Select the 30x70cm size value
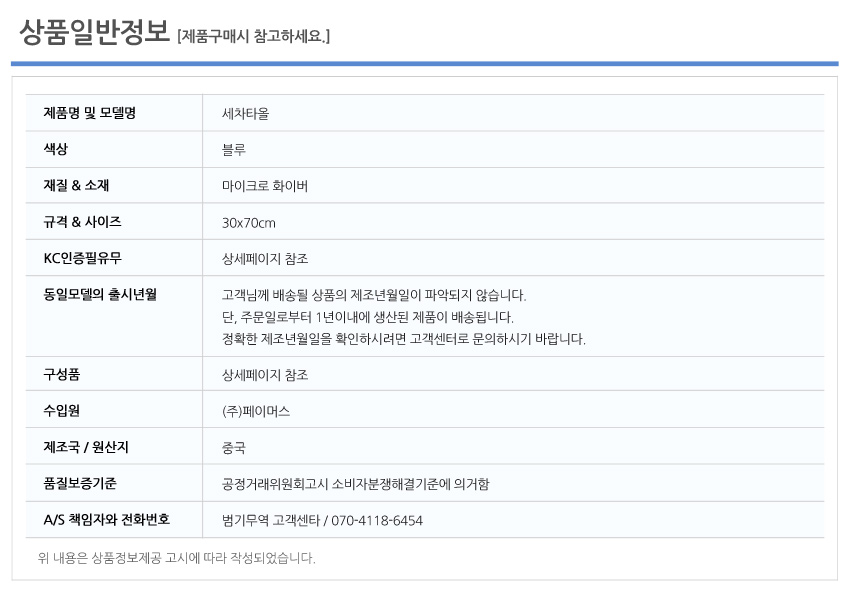Screen dimensions: 850x596 pyautogui.click(x=248, y=223)
